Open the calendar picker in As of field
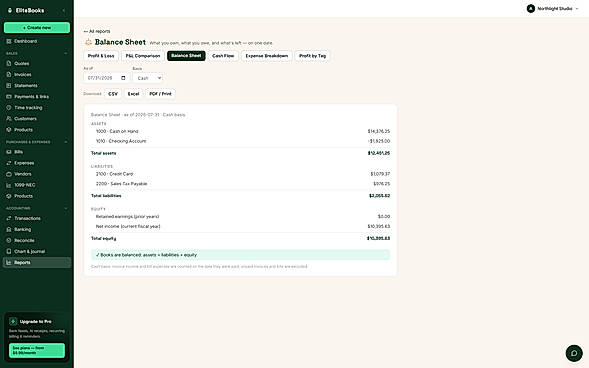Viewport: 589px width, 368px height. tap(123, 78)
